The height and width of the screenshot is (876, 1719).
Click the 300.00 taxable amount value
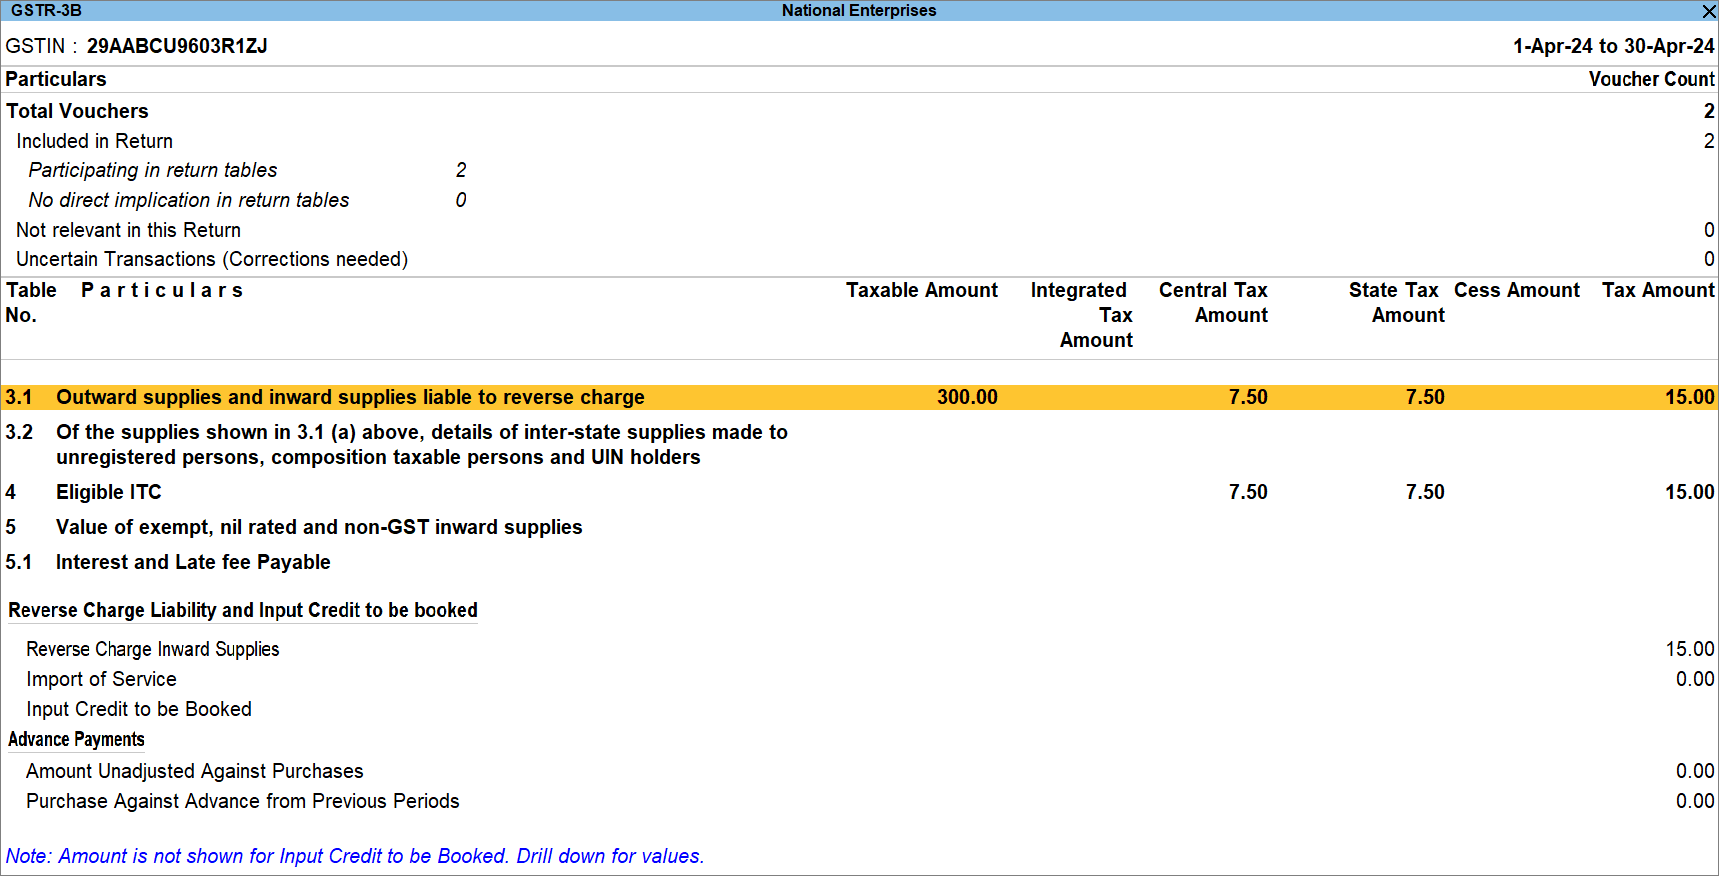pyautogui.click(x=967, y=397)
